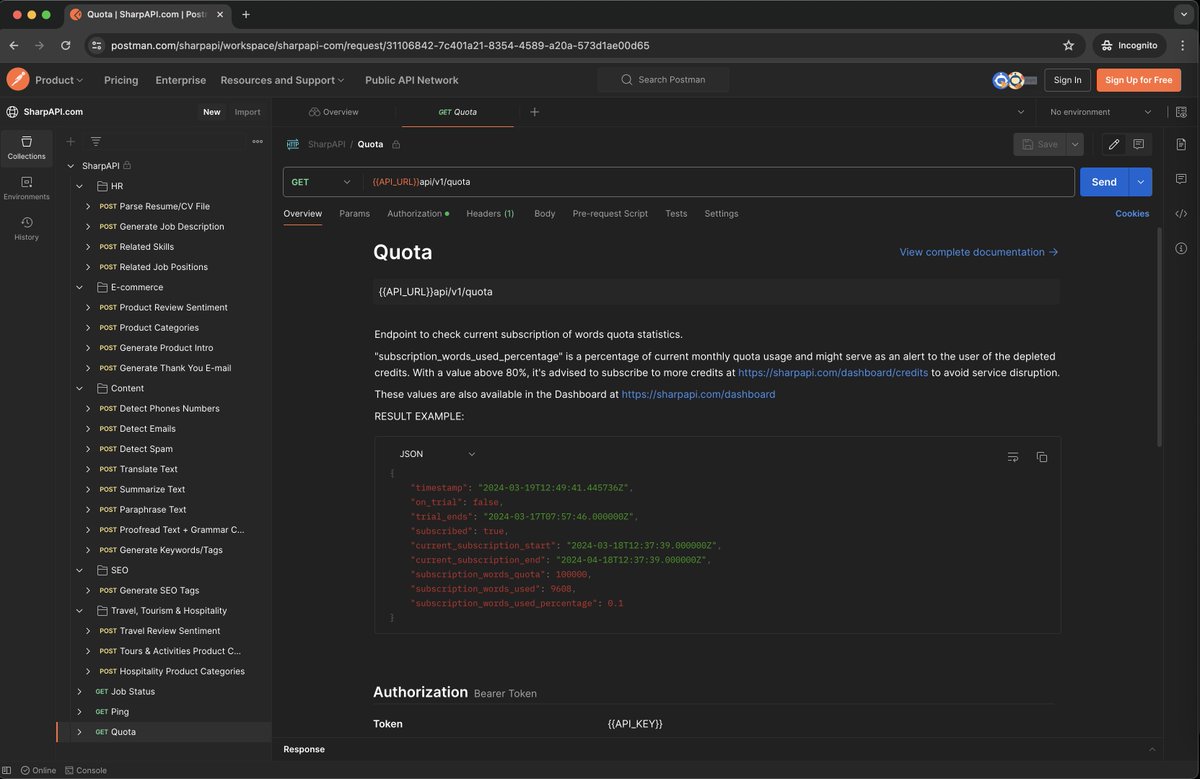This screenshot has height=779, width=1200.
Task: Open View complete documentation link
Action: pos(979,252)
